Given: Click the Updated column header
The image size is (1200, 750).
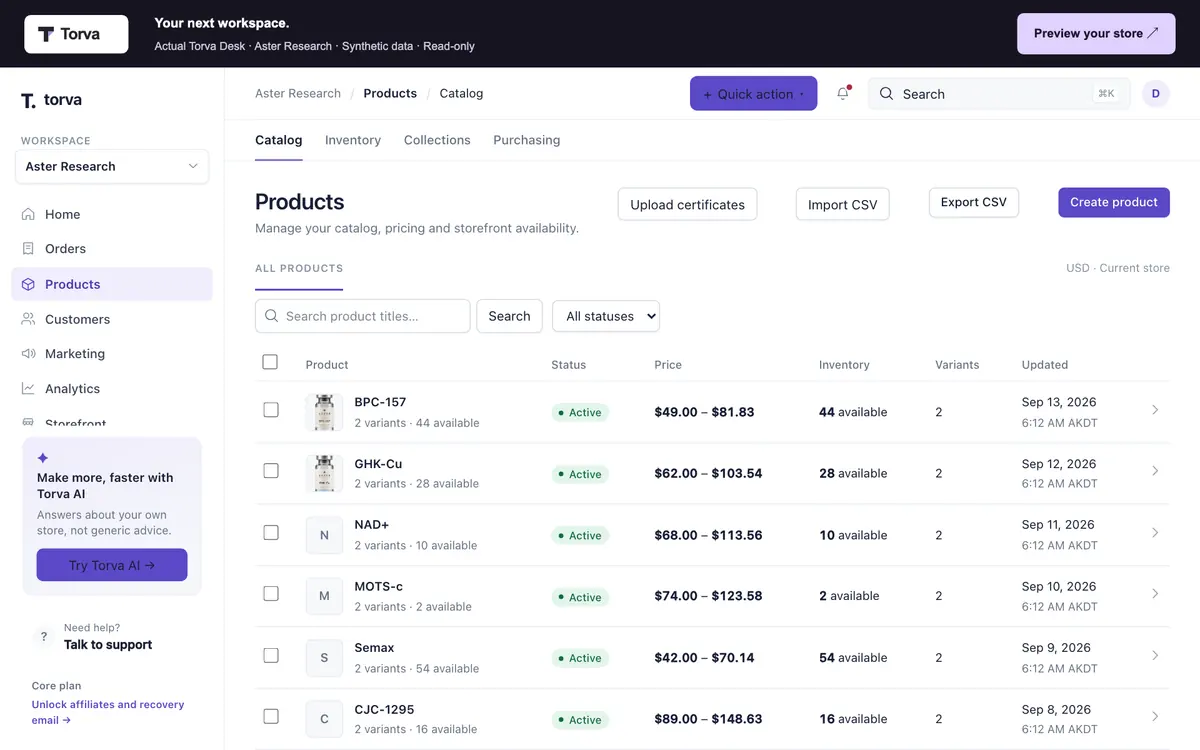Looking at the screenshot, I should (x=1045, y=365).
